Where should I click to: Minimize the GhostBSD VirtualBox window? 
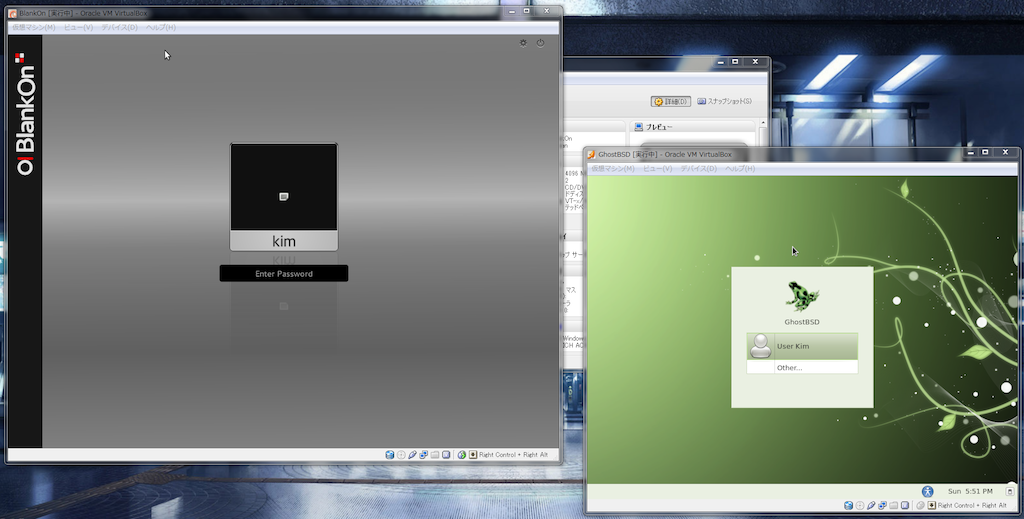(x=970, y=152)
